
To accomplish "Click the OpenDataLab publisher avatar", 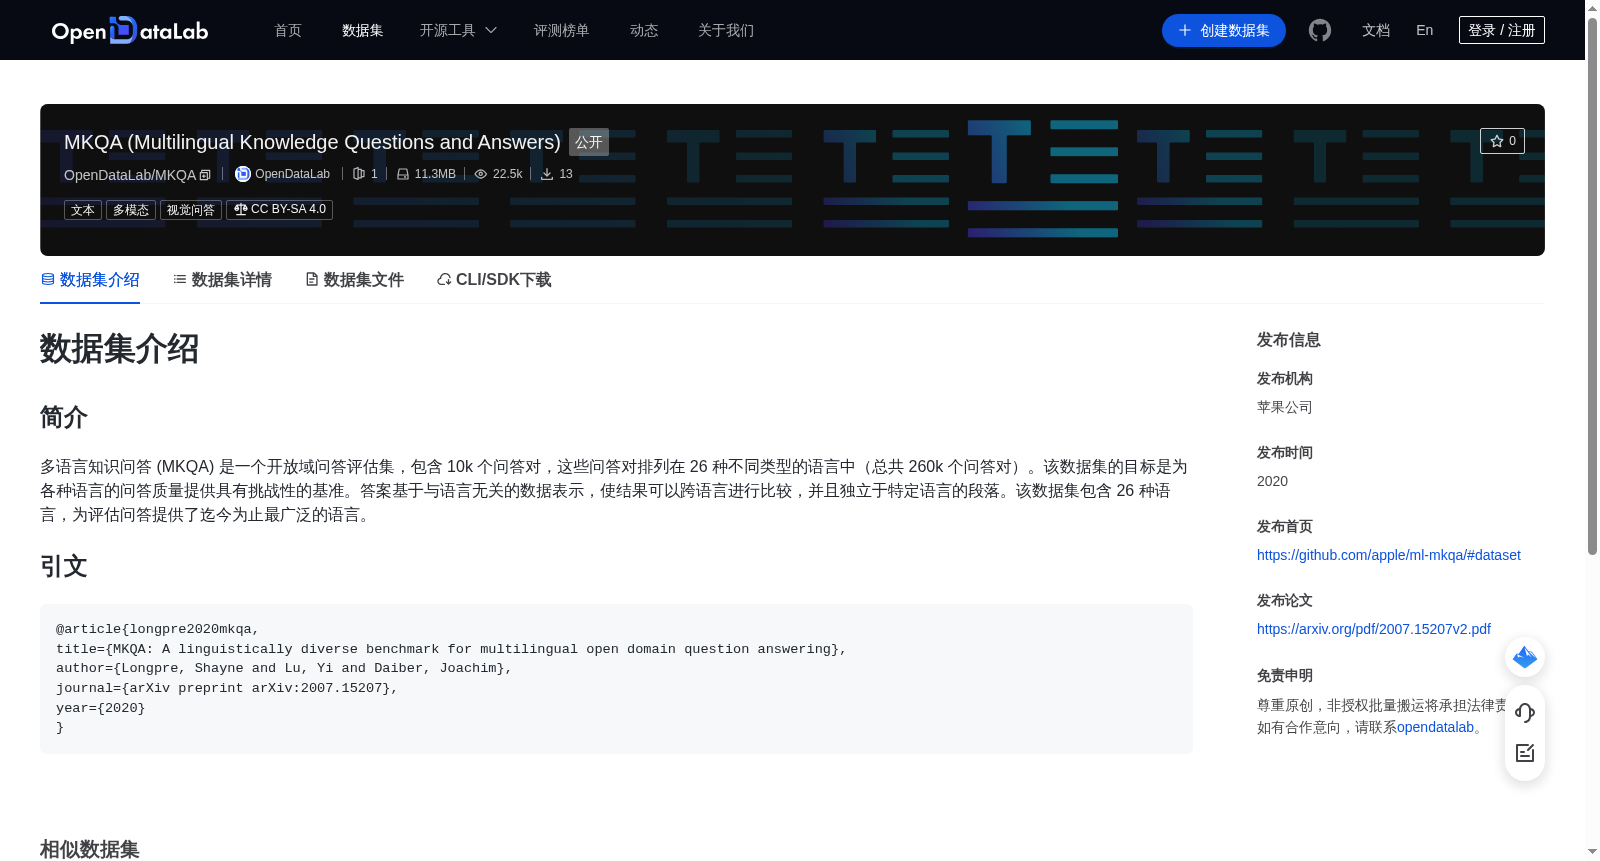I will 243,174.
